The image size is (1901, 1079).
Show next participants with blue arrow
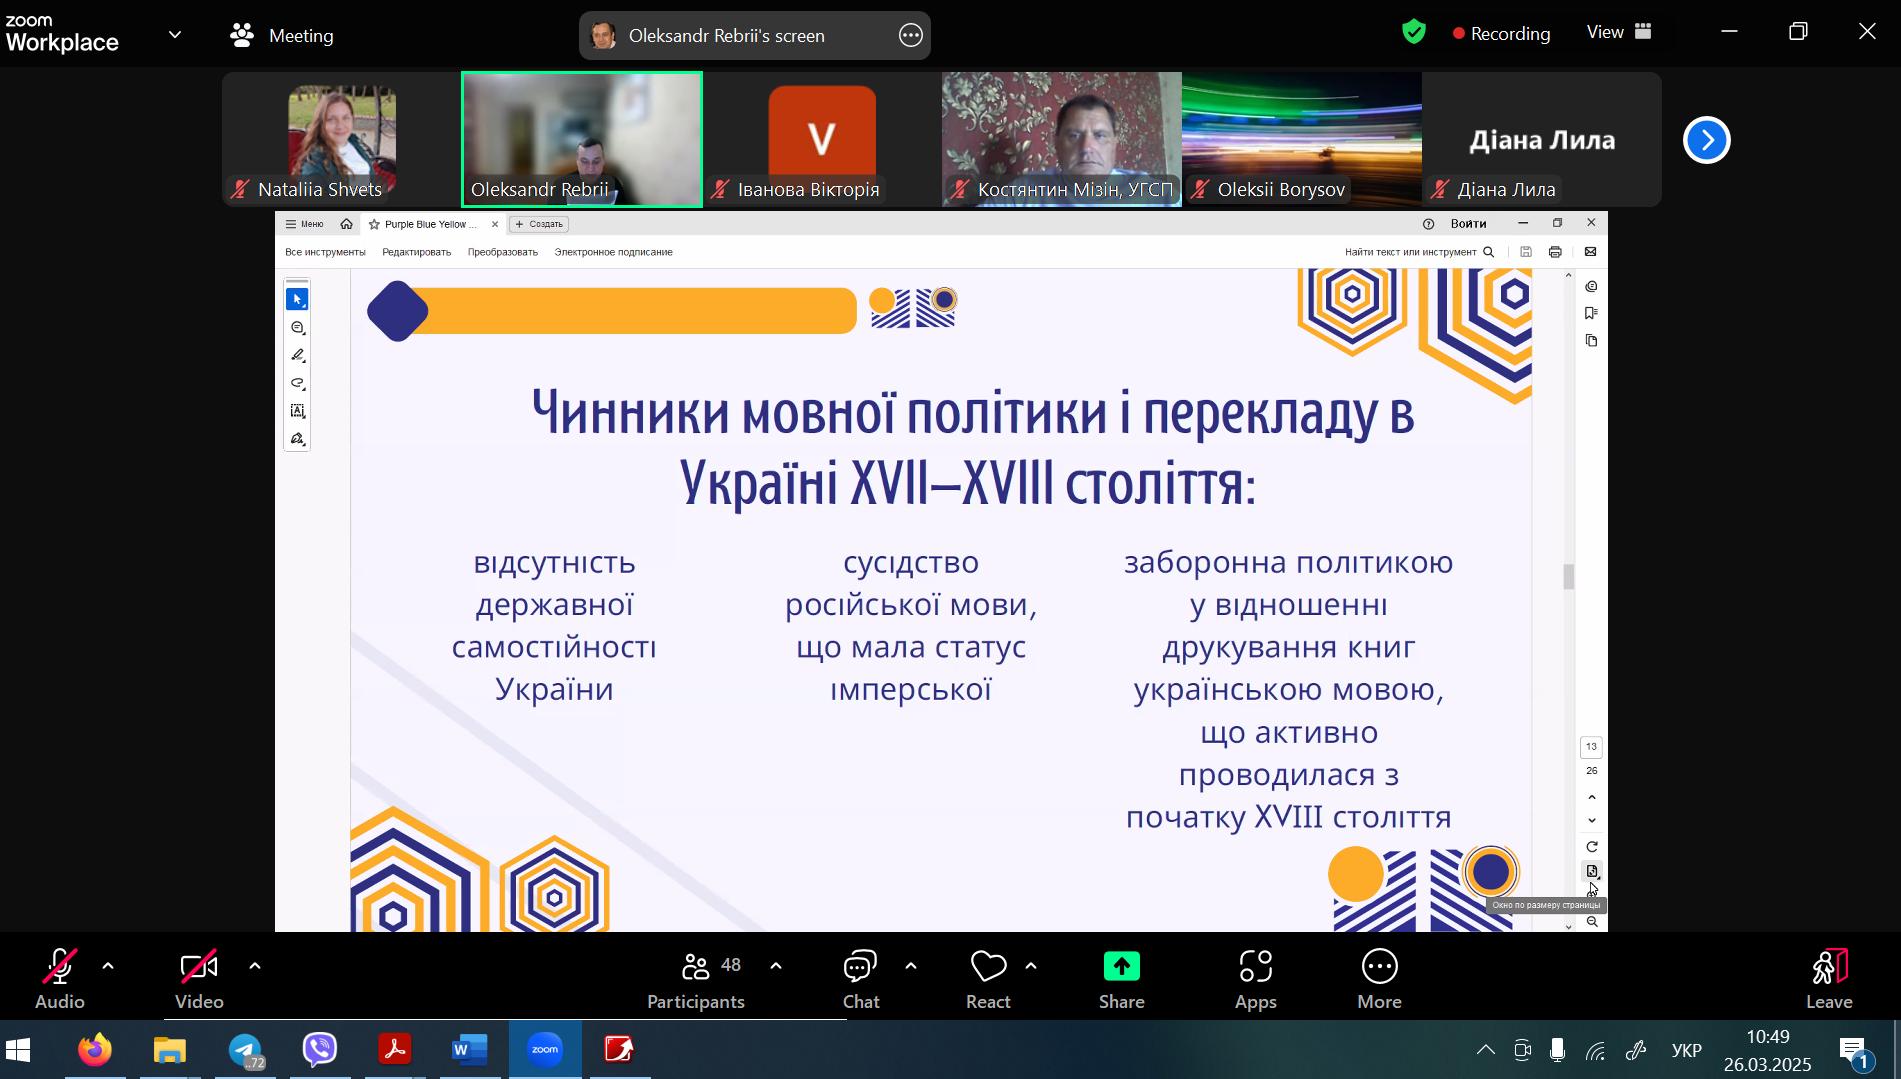1706,140
